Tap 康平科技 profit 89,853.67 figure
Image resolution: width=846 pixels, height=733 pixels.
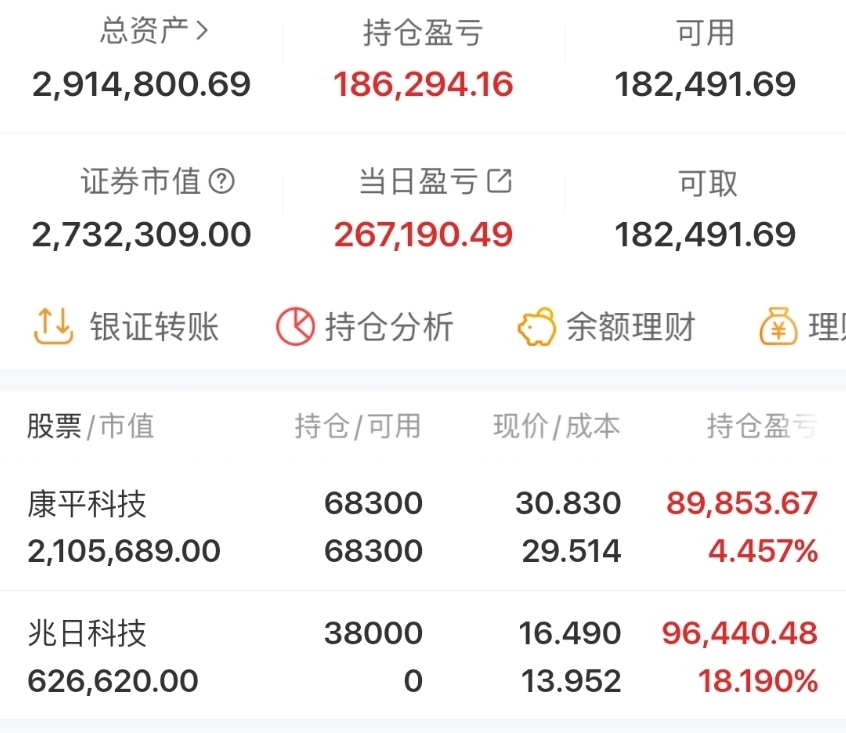[742, 503]
